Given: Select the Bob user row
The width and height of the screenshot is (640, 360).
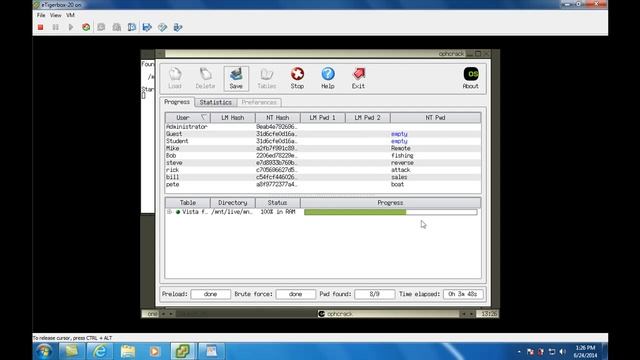Looking at the screenshot, I should pos(323,156).
